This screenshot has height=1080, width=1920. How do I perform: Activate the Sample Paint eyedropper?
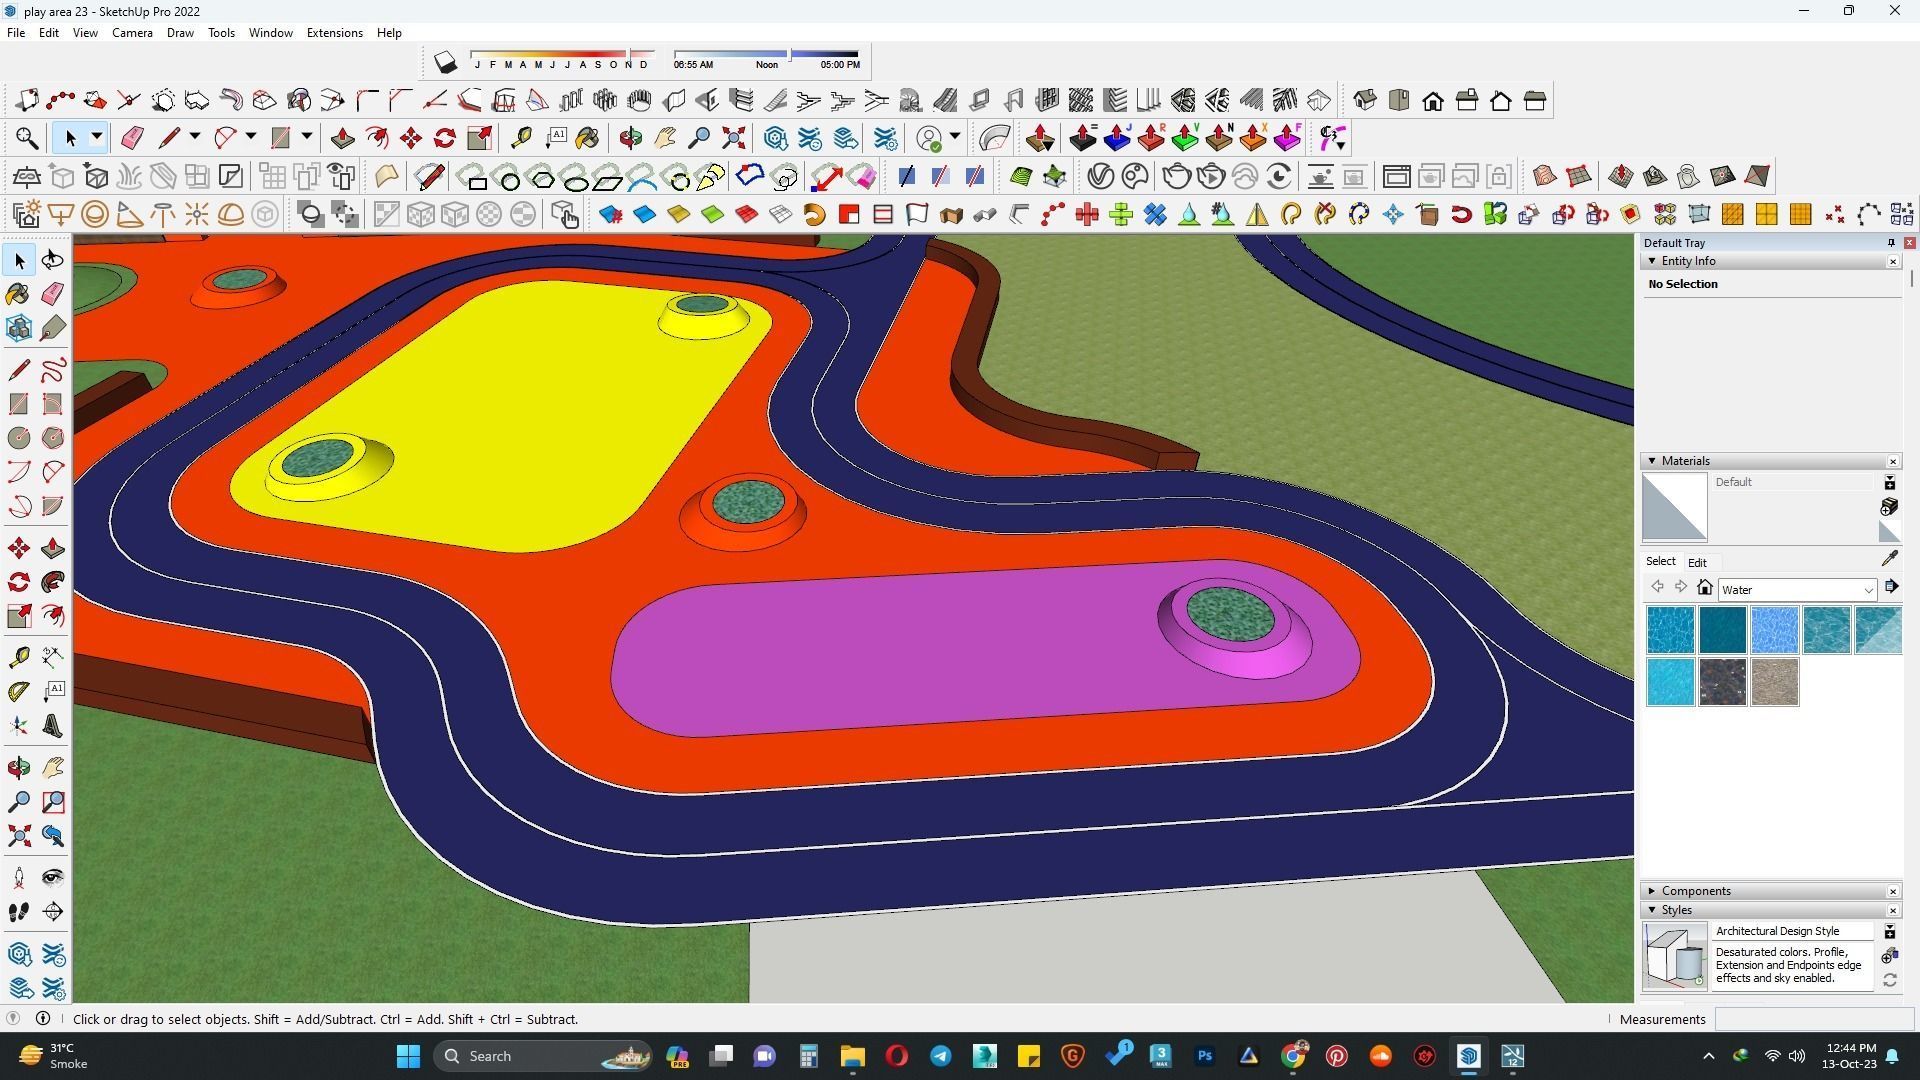(1889, 559)
